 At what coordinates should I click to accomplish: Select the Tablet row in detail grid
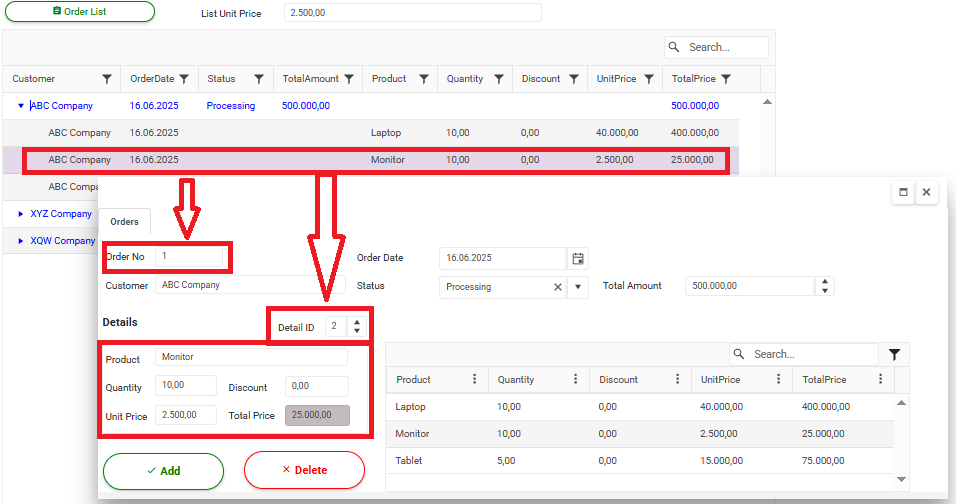[640, 461]
